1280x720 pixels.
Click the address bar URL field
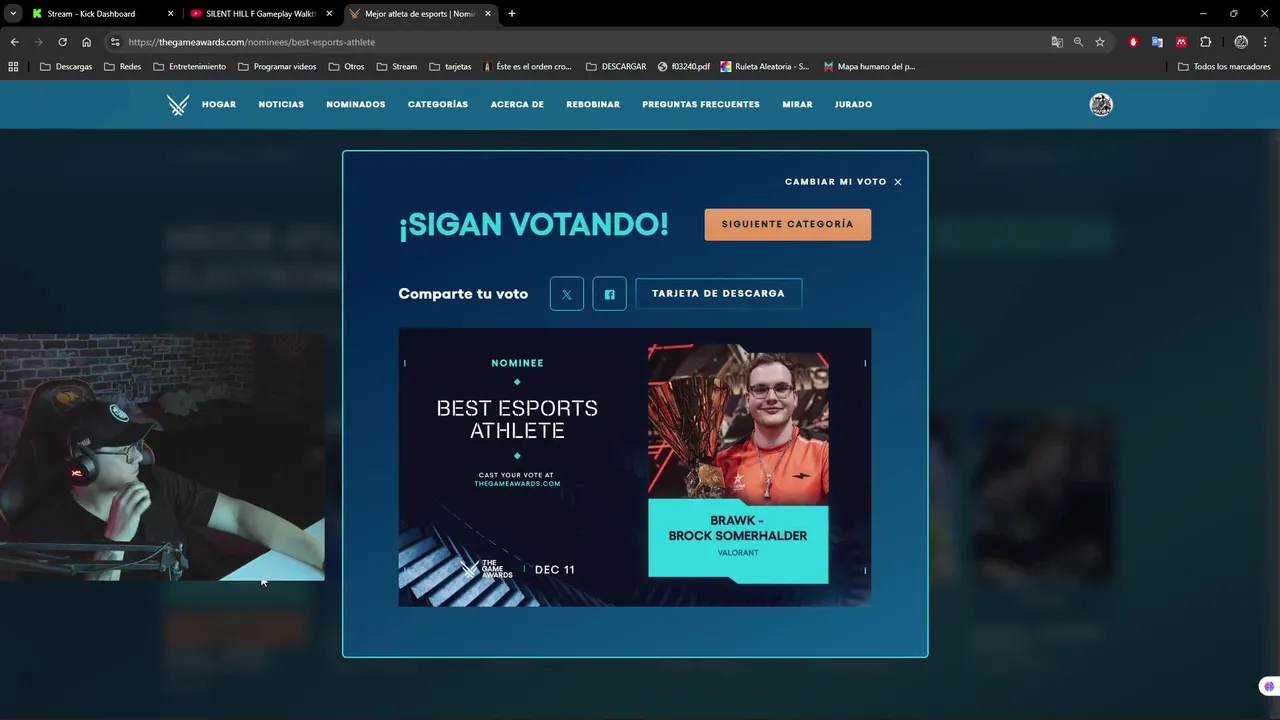pyautogui.click(x=580, y=42)
